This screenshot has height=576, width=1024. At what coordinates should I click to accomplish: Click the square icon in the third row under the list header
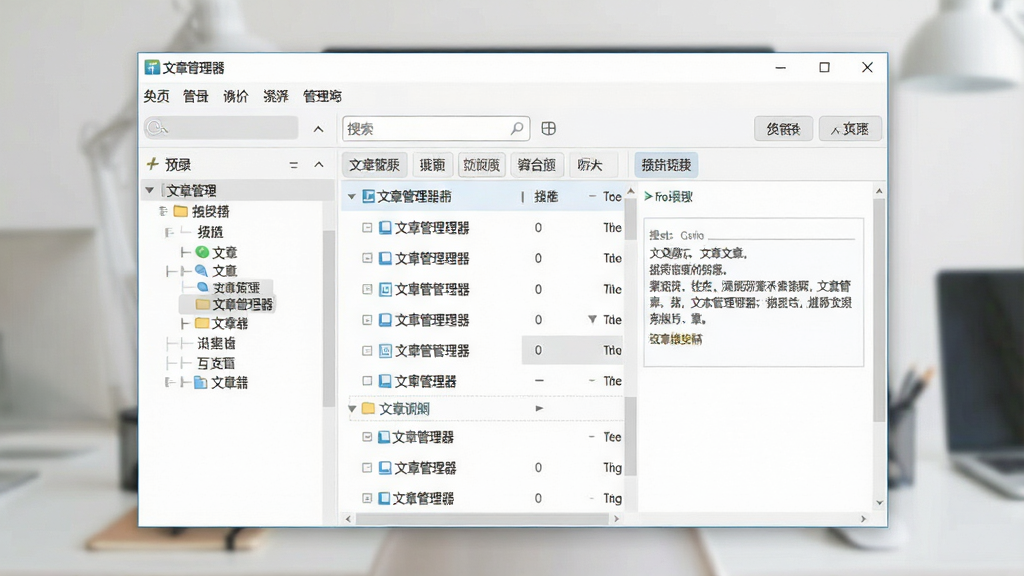385,289
